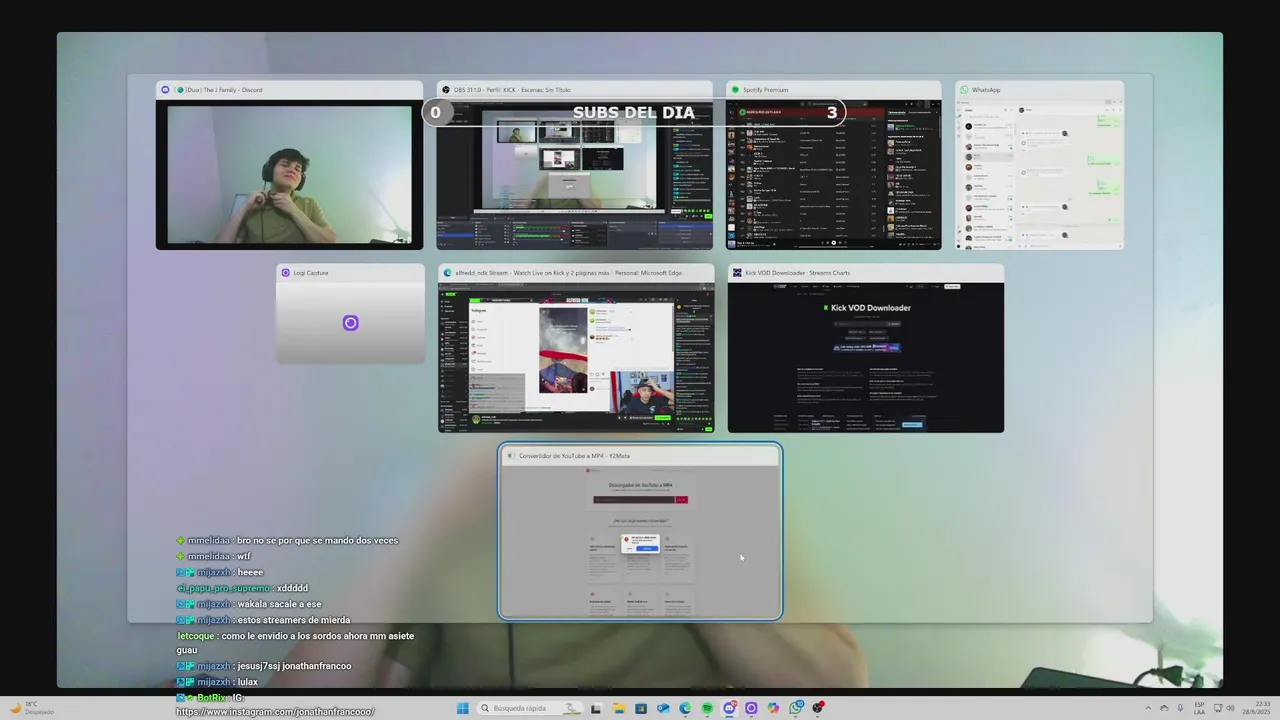Expand the hidden system tray icons chevron
Screen dimensions: 1280x720
[1148, 708]
